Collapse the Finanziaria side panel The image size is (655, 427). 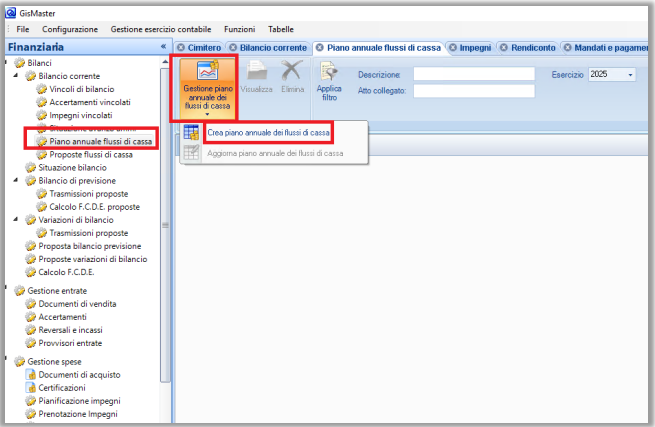click(163, 47)
